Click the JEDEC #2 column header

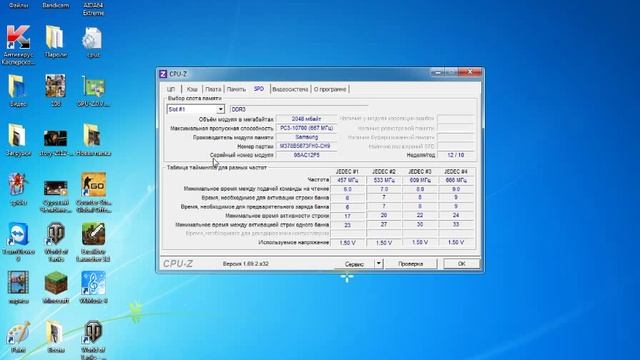(384, 172)
